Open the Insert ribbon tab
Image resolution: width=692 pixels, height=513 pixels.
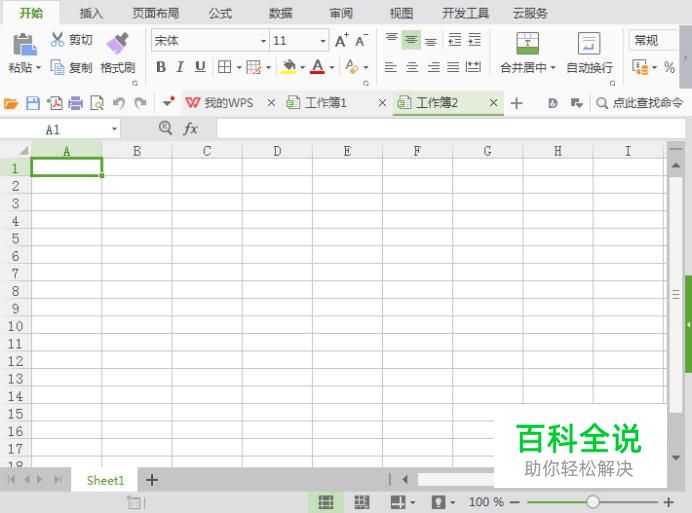pyautogui.click(x=91, y=13)
